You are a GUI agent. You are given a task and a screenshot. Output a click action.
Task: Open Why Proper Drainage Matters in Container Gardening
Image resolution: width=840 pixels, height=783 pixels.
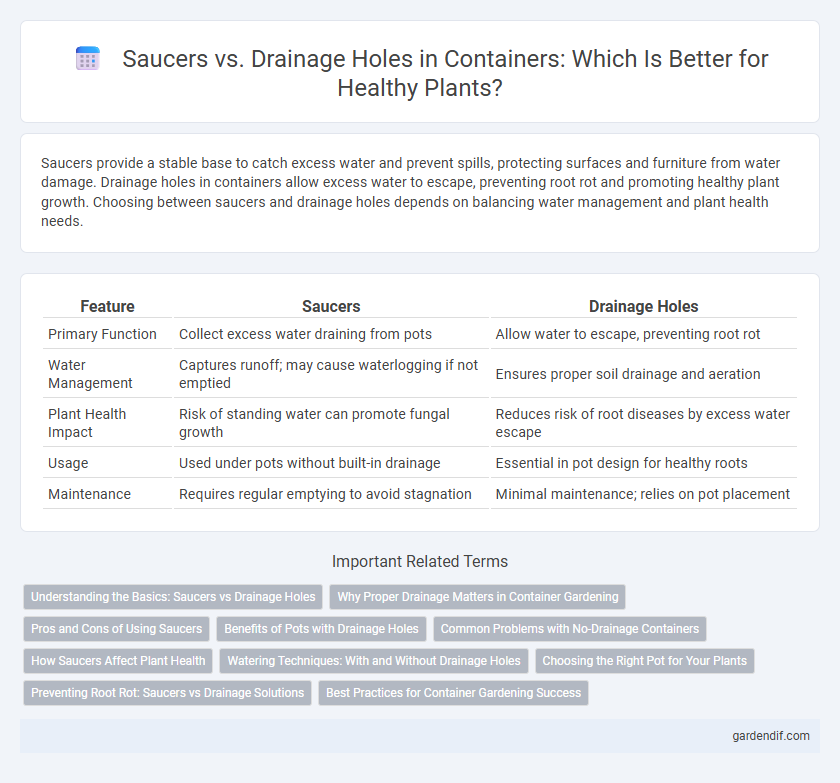pyautogui.click(x=477, y=597)
